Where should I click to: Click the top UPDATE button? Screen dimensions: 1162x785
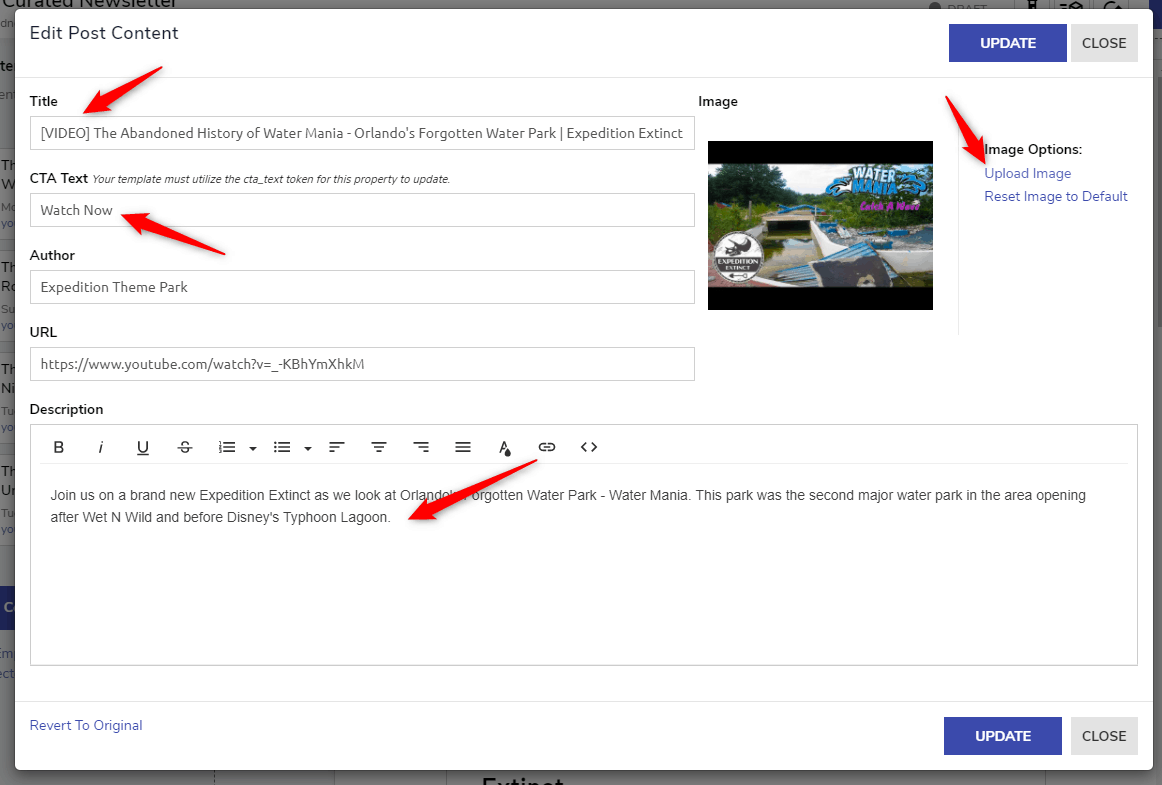click(1008, 43)
